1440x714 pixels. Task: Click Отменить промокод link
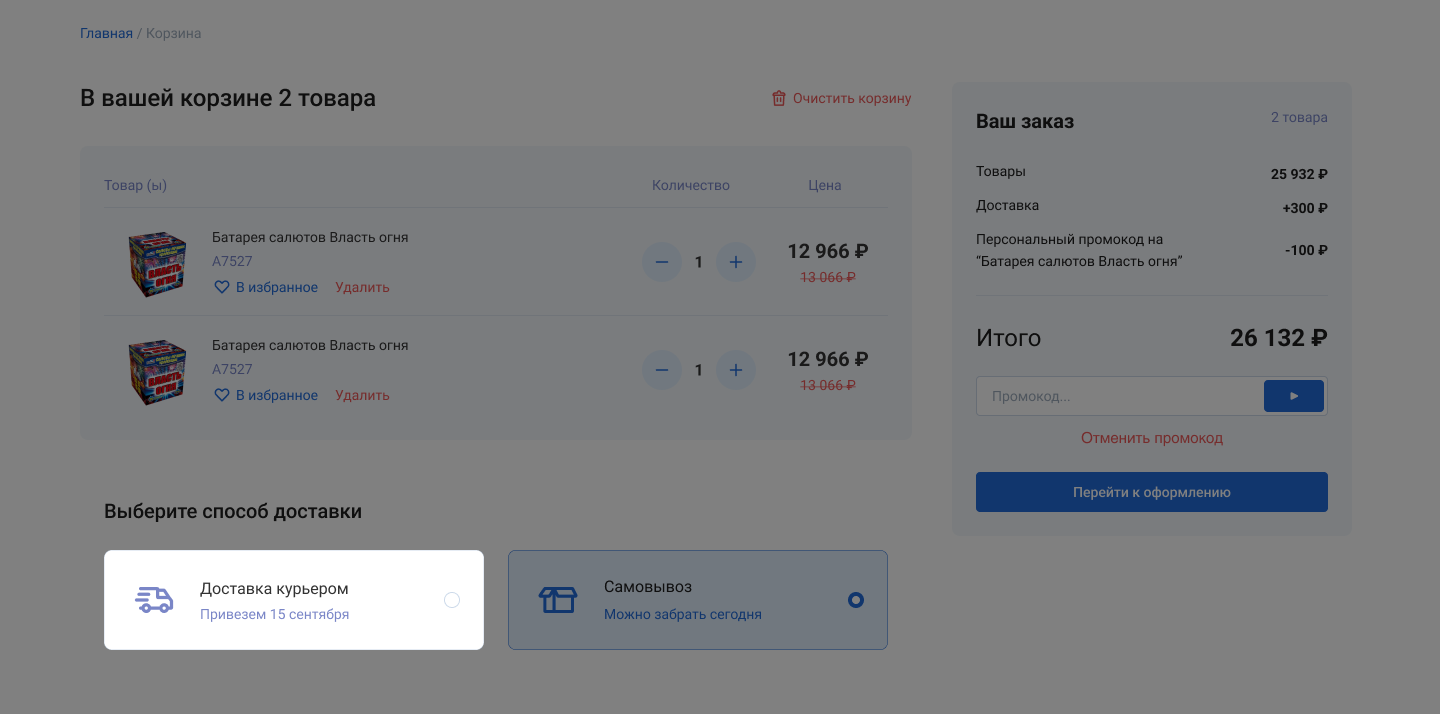tap(1151, 438)
